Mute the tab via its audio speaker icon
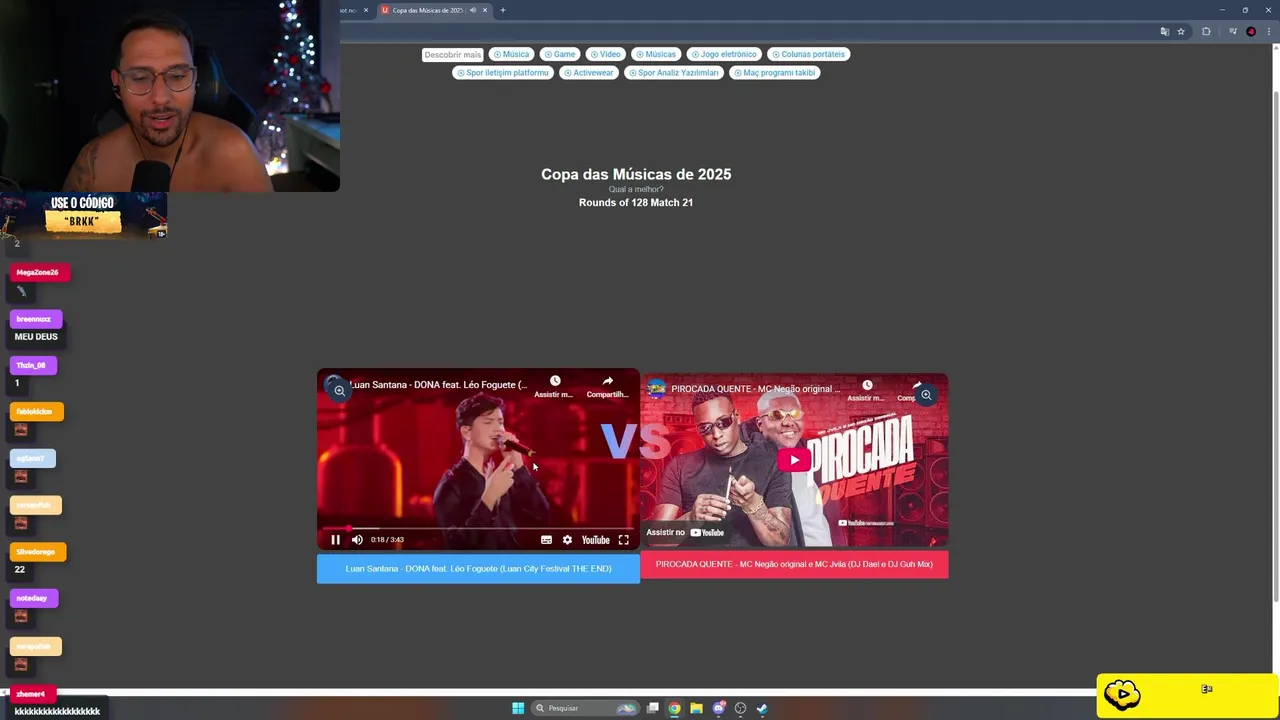Viewport: 1280px width, 720px height. pos(473,10)
